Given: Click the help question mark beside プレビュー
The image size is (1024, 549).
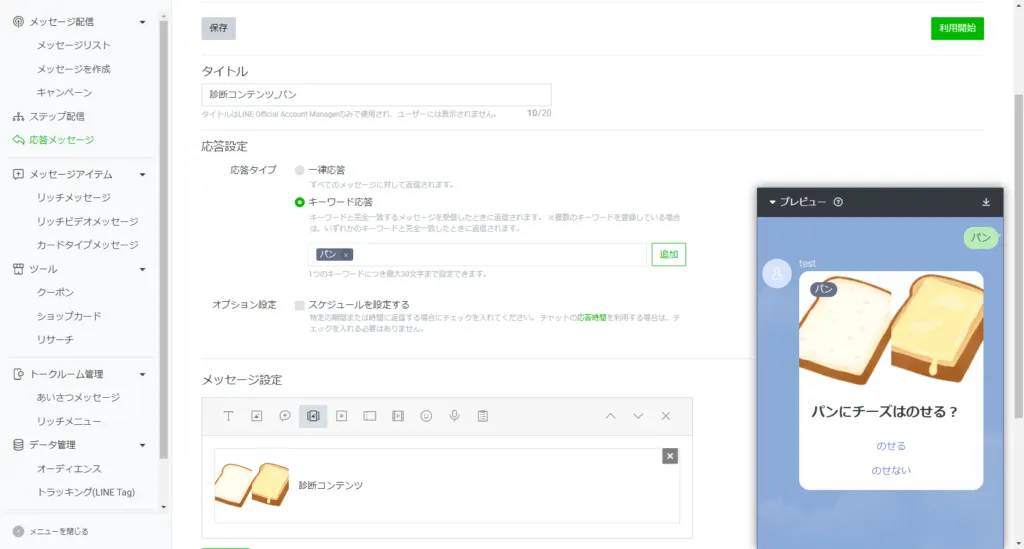Looking at the screenshot, I should coord(838,202).
